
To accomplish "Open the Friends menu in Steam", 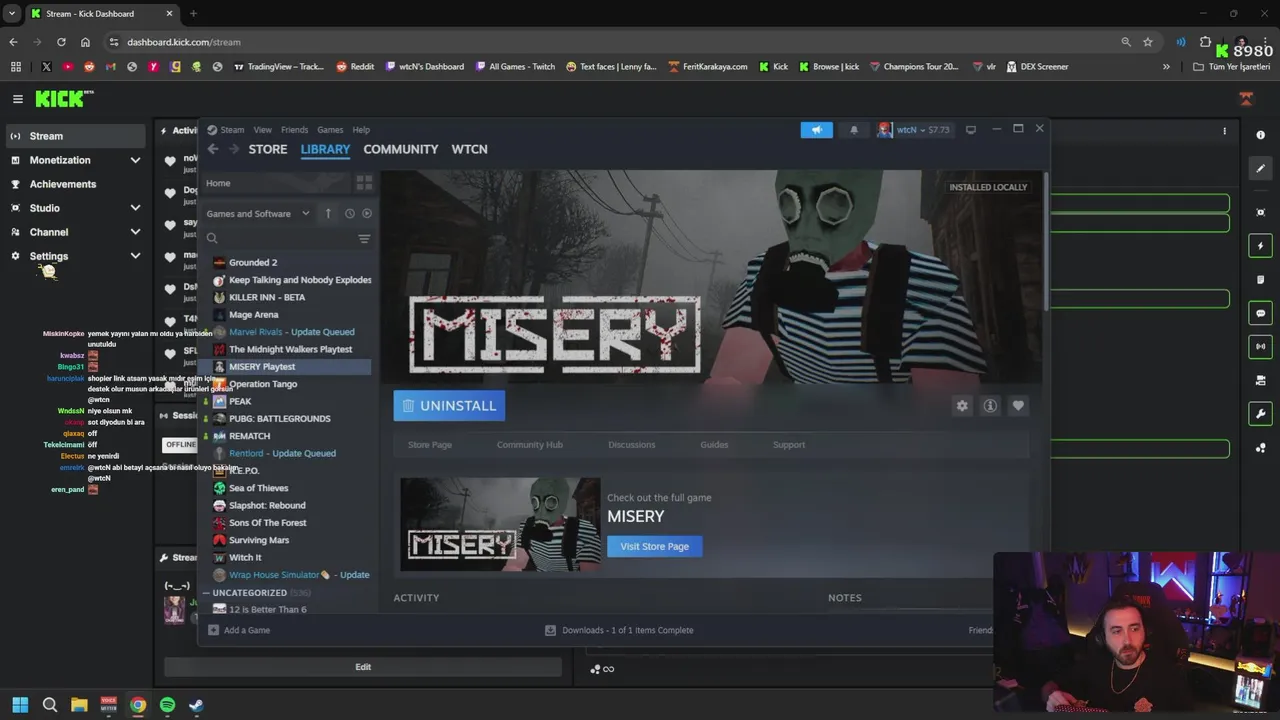I will [x=294, y=130].
